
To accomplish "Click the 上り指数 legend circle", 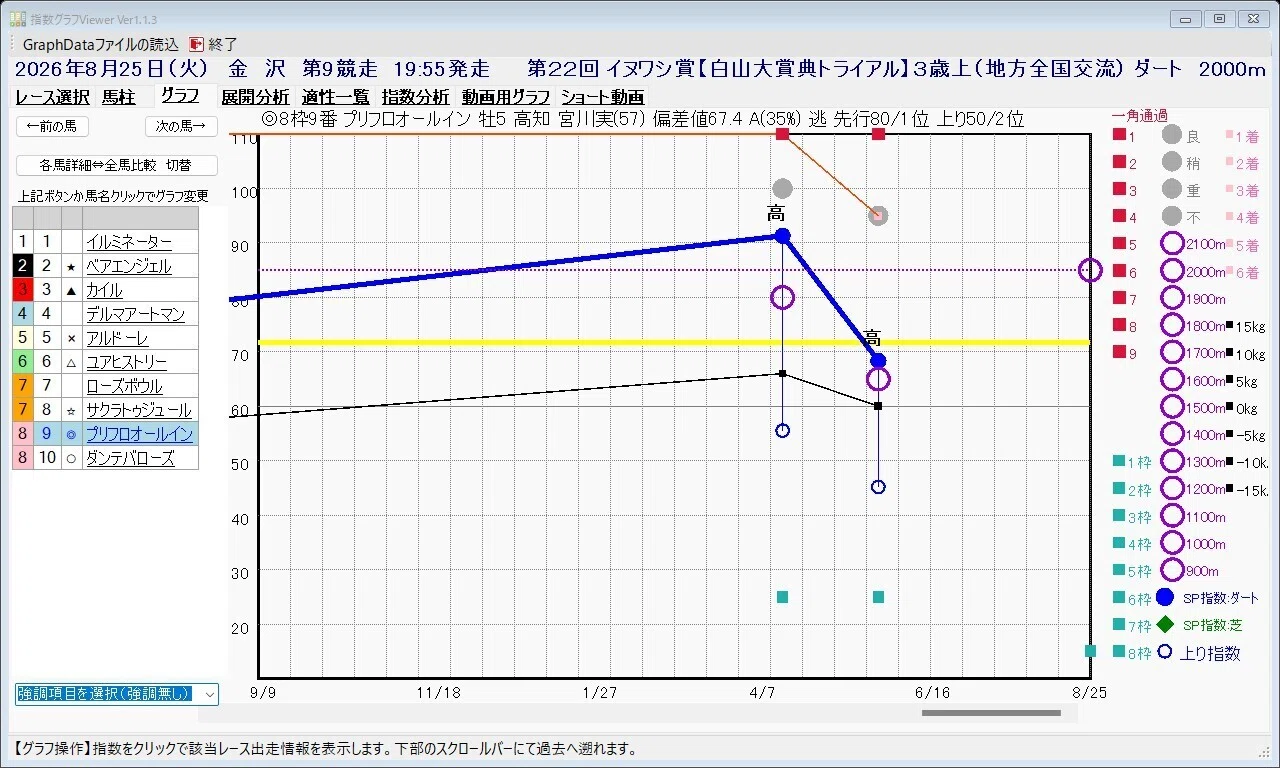I will [x=1165, y=652].
